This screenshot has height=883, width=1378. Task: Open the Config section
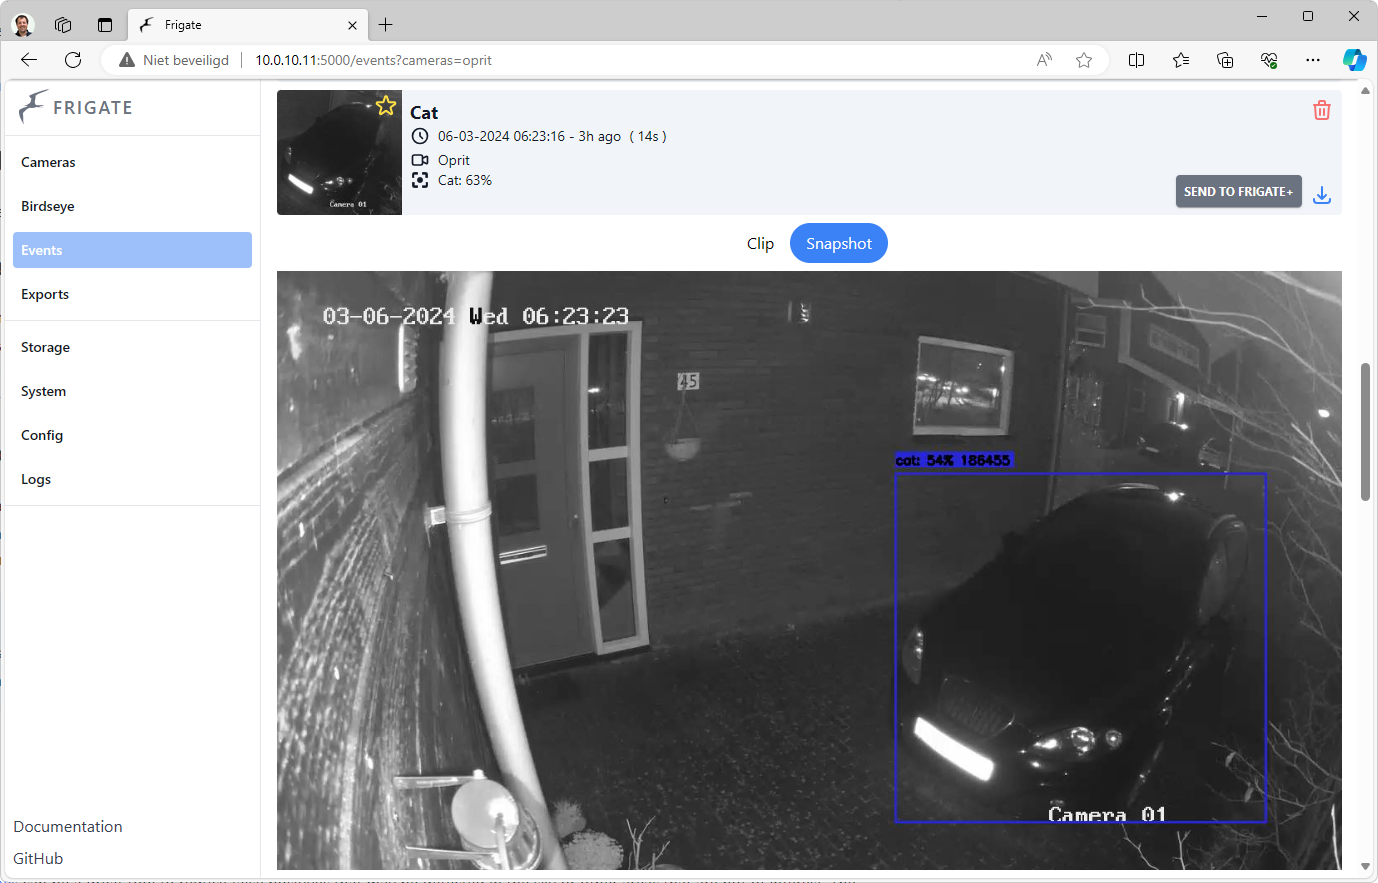[x=42, y=435]
